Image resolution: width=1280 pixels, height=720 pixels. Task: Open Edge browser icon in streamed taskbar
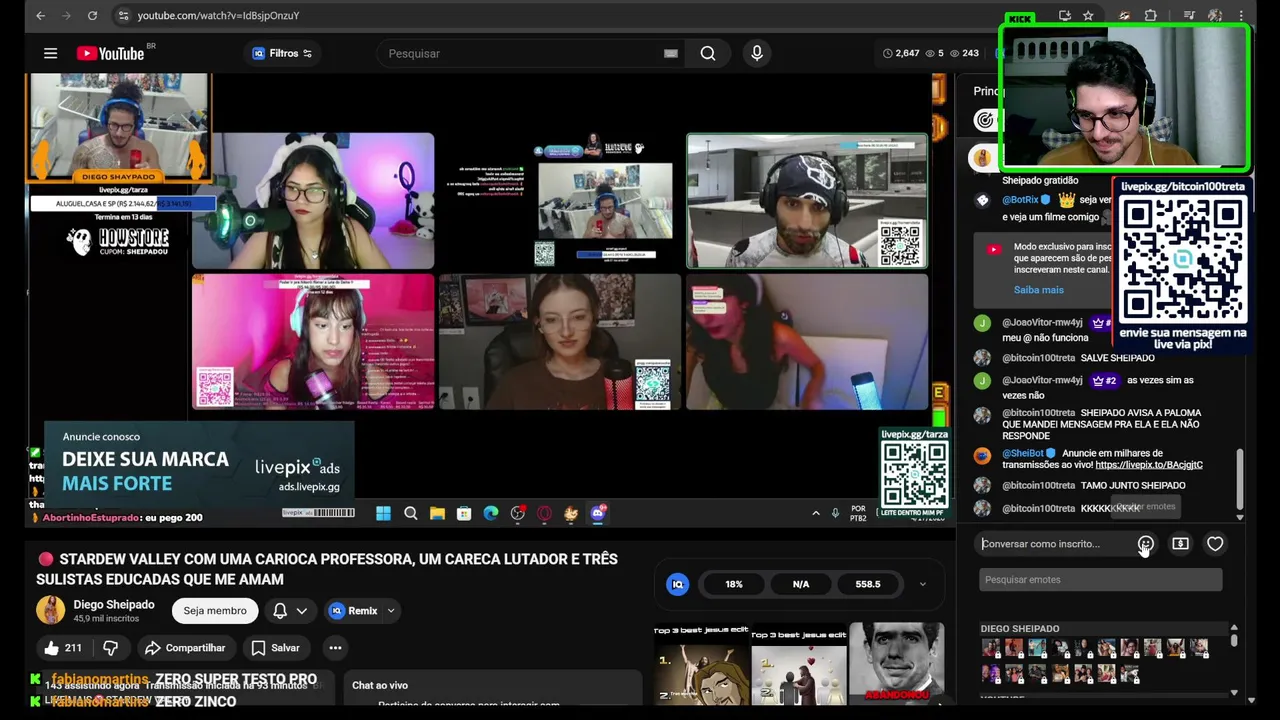tap(491, 513)
